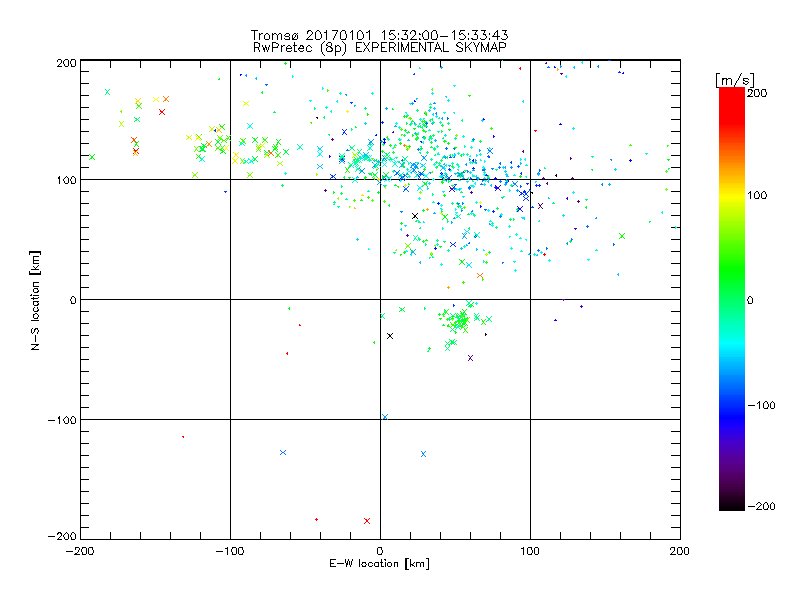Click the E-W axis tick label "100"
Image resolution: width=800 pixels, height=600 pixels.
(x=530, y=551)
